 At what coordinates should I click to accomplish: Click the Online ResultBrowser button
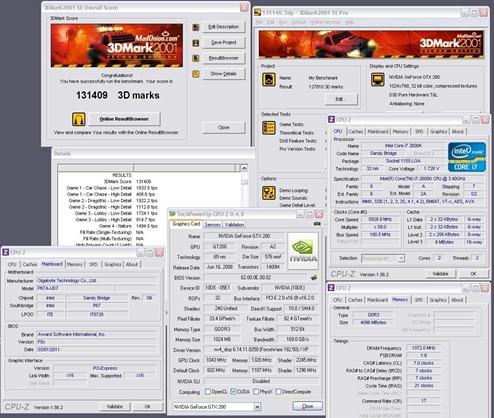(x=124, y=119)
